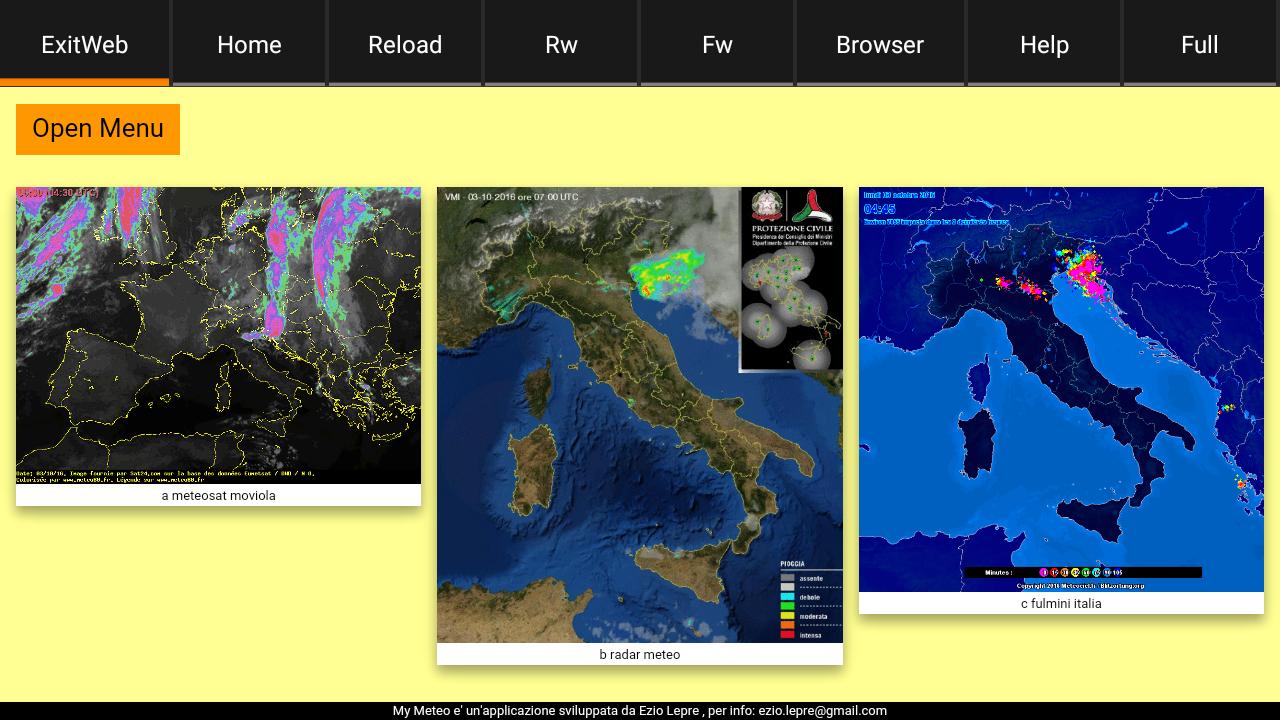Exit the web app via ExitWeb
This screenshot has height=720, width=1280.
pos(84,44)
